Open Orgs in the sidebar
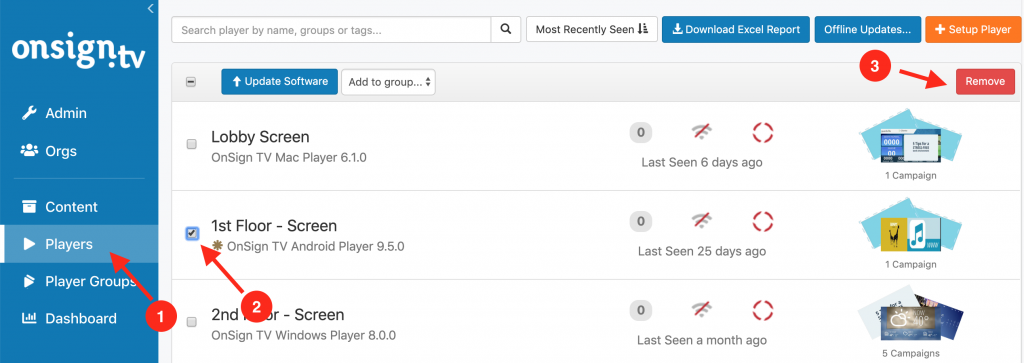 pos(49,151)
